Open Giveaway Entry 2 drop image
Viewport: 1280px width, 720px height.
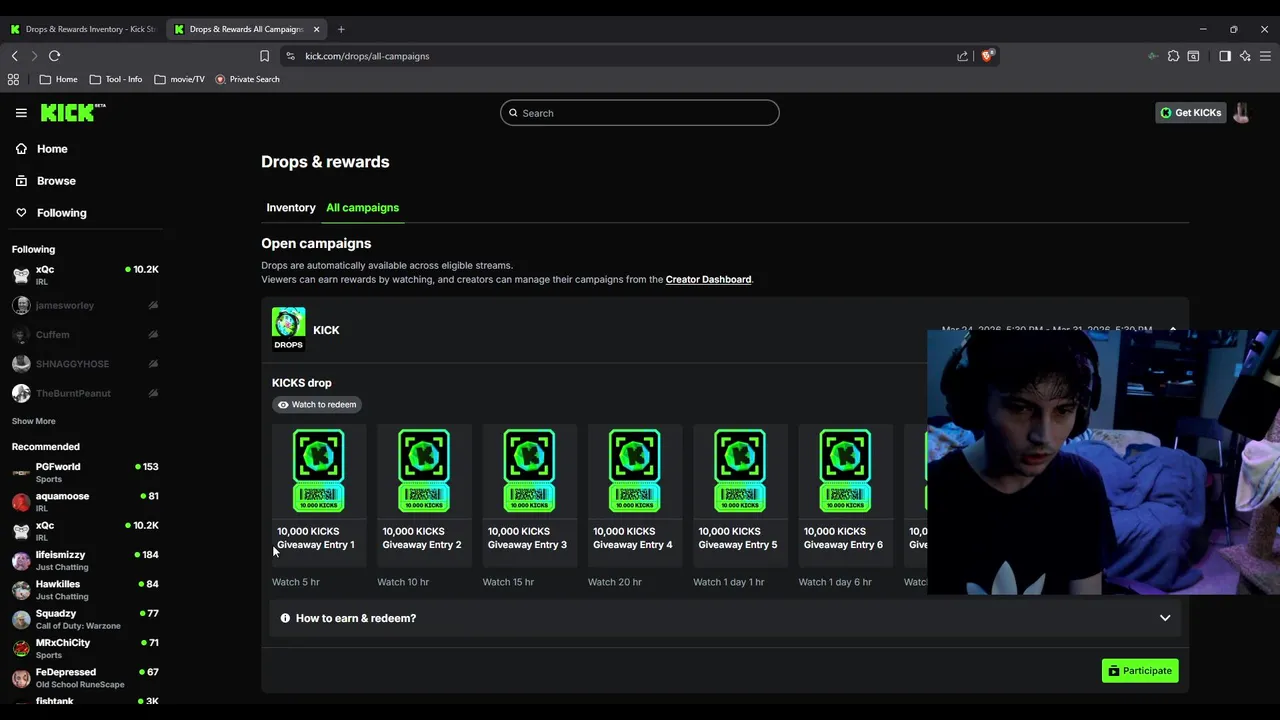(424, 470)
